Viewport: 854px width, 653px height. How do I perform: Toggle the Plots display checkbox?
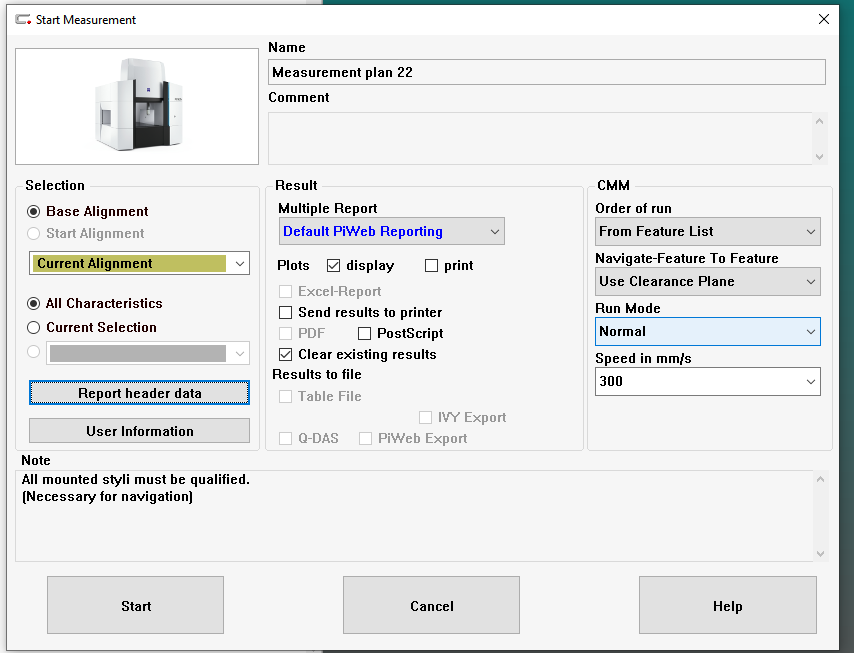pyautogui.click(x=334, y=266)
